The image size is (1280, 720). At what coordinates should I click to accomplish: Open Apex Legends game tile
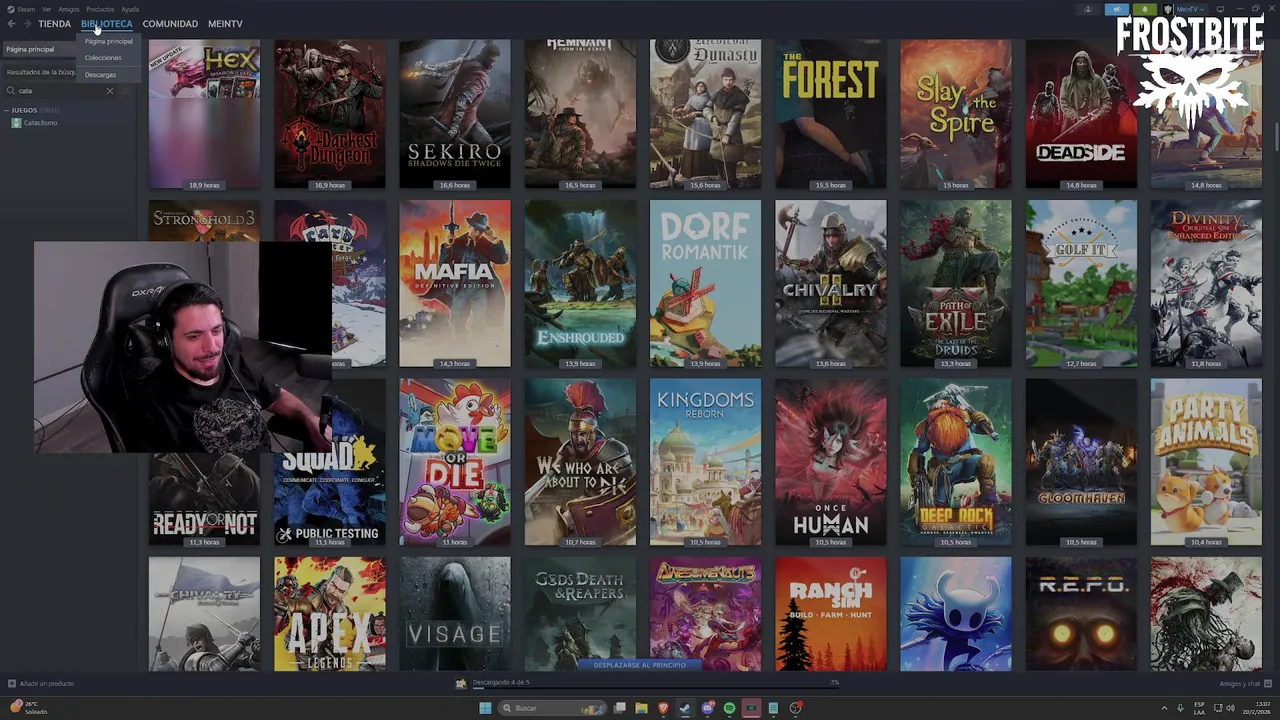pos(330,614)
